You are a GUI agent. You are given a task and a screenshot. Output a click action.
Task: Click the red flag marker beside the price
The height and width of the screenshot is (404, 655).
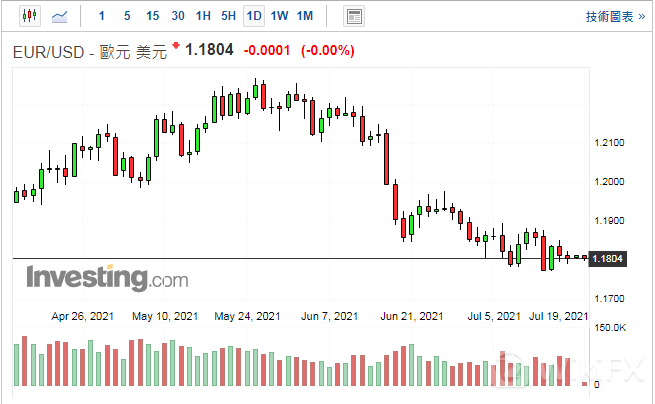(176, 47)
